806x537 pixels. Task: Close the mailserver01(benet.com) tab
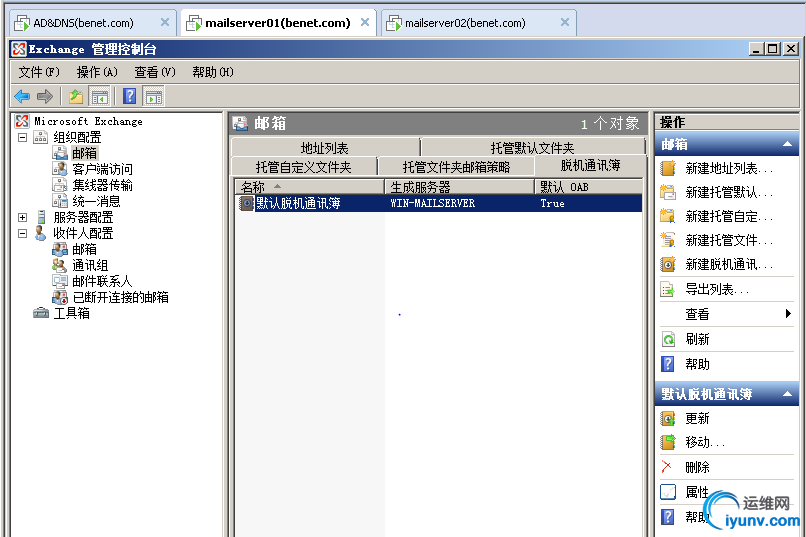pos(365,22)
